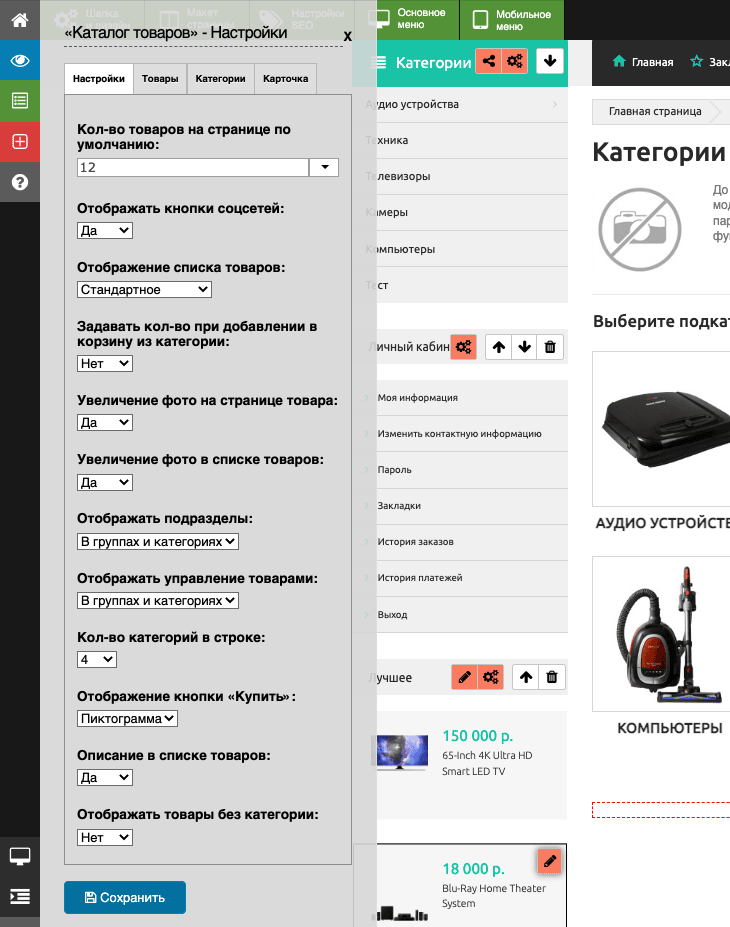Expand the Отображение списка товаров dropdown
Image resolution: width=730 pixels, height=927 pixels.
click(x=144, y=290)
